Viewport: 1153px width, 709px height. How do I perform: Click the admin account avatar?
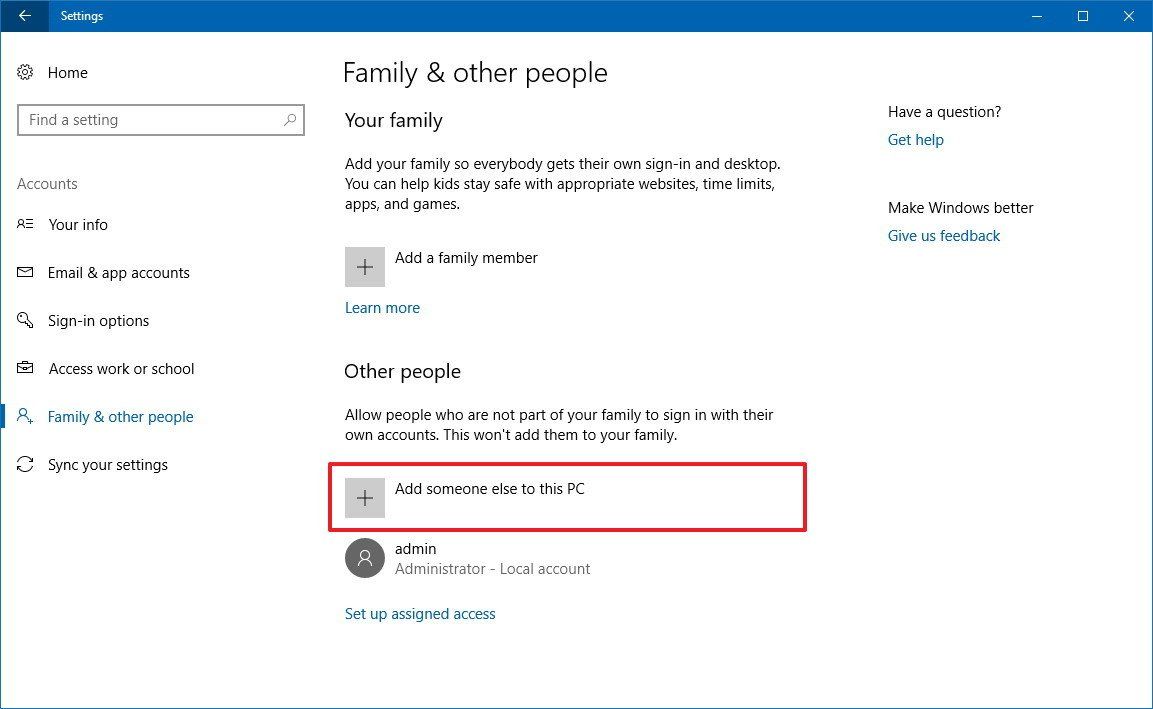(x=365, y=557)
